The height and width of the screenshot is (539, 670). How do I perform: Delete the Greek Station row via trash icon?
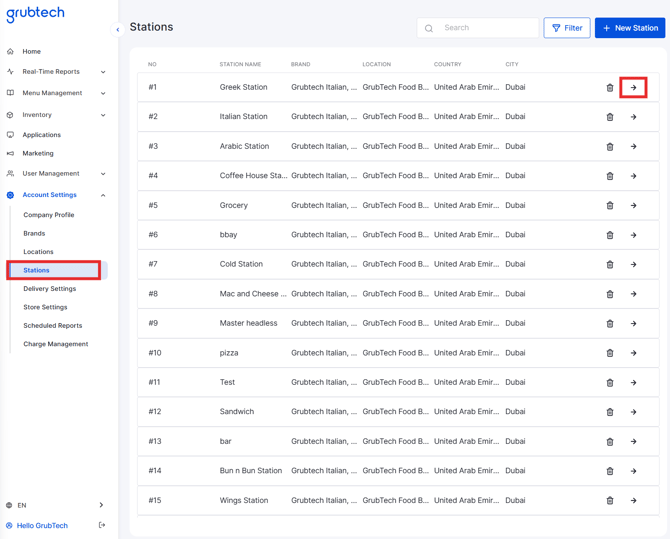pos(610,88)
